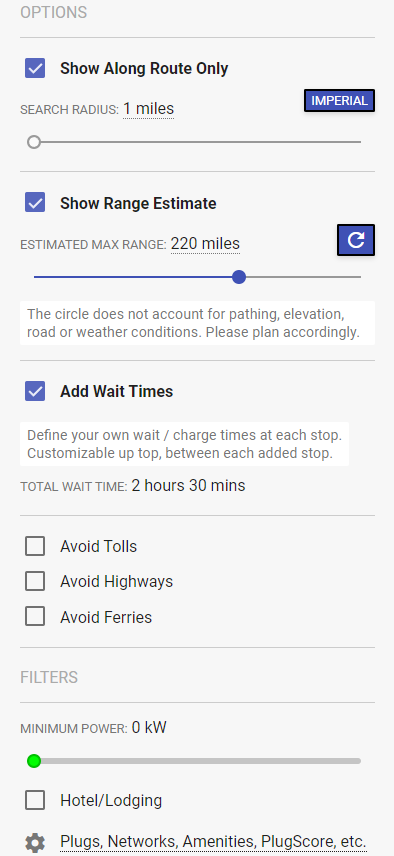Enable the Avoid Tolls checkbox
The height and width of the screenshot is (856, 394).
(x=35, y=546)
